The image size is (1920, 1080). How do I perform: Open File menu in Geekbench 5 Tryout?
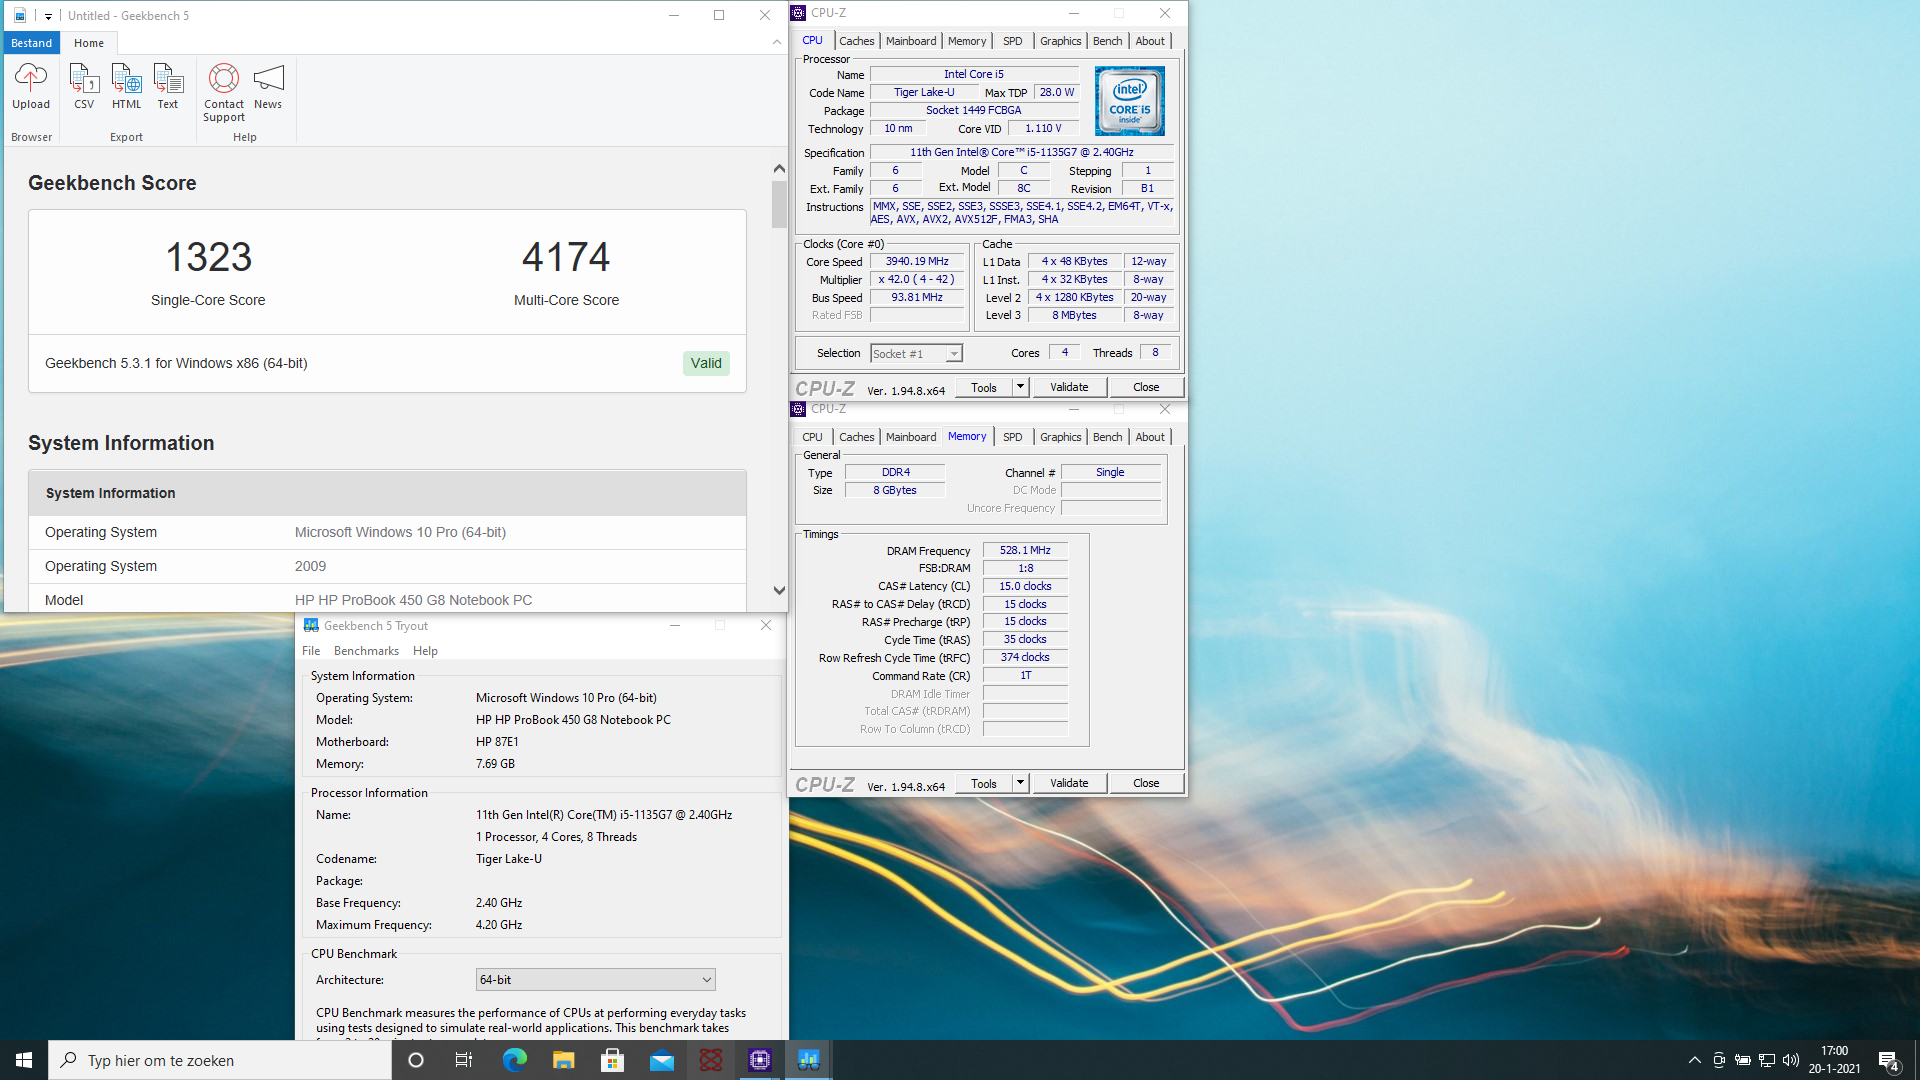(x=311, y=651)
